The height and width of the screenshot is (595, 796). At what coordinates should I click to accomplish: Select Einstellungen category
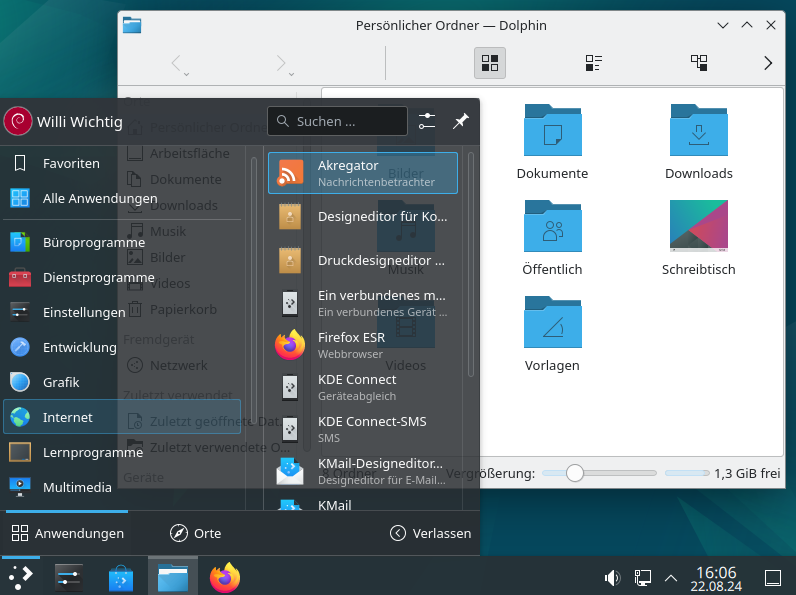pyautogui.click(x=122, y=312)
